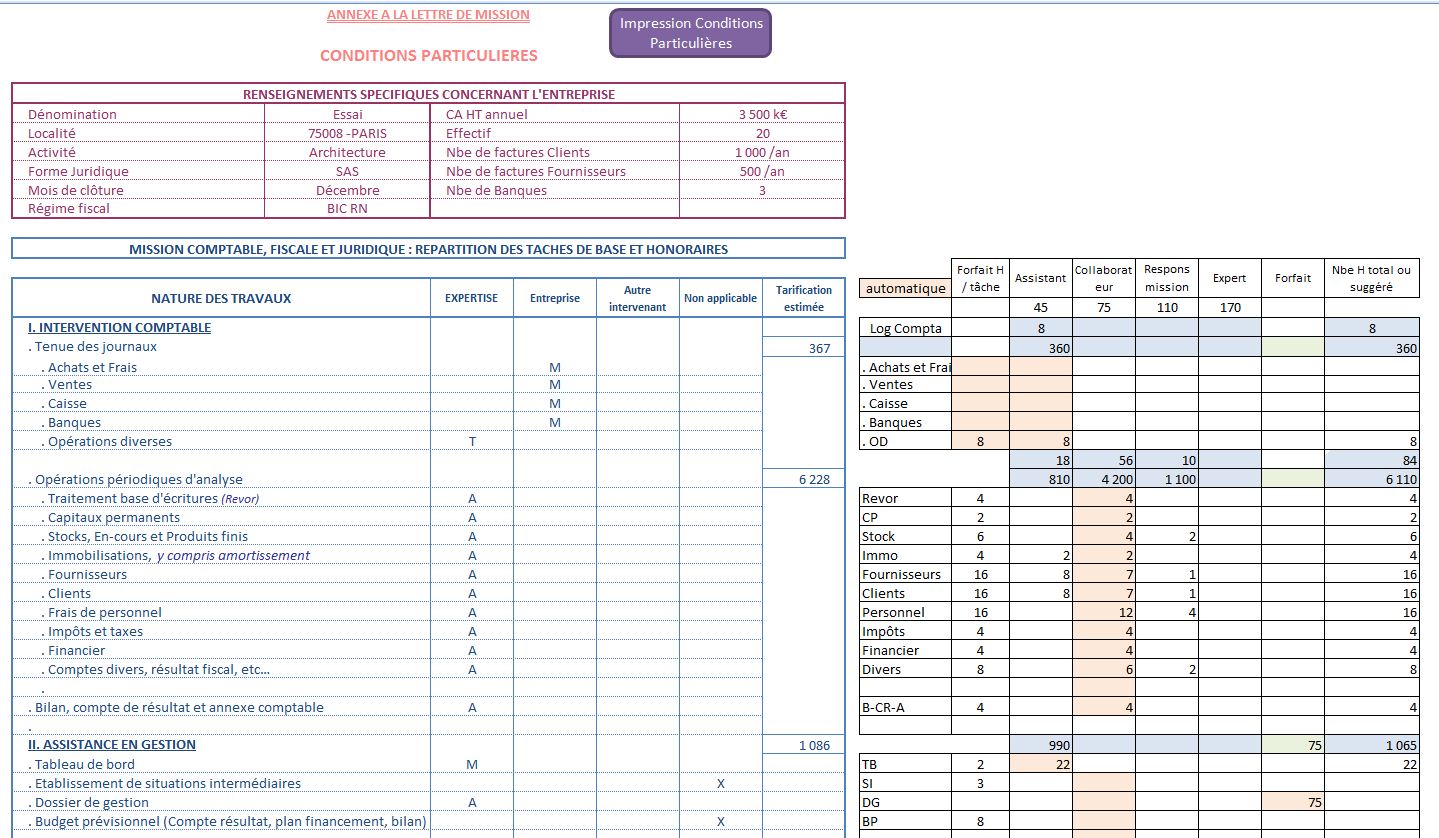Click the MISSION COMPTABLE, FISCALE ET JURIDIQUE header

click(x=428, y=249)
